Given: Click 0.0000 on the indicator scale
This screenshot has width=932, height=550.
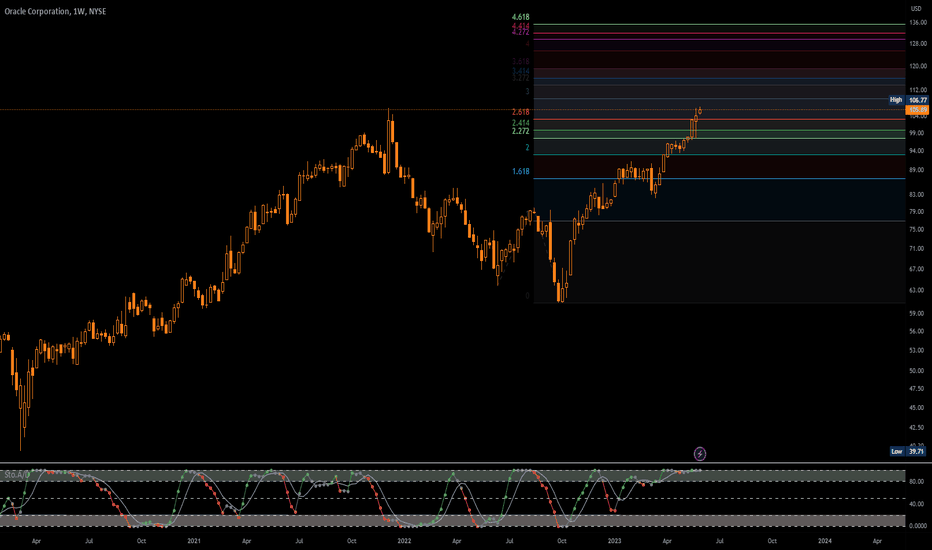Looking at the screenshot, I should tap(918, 526).
